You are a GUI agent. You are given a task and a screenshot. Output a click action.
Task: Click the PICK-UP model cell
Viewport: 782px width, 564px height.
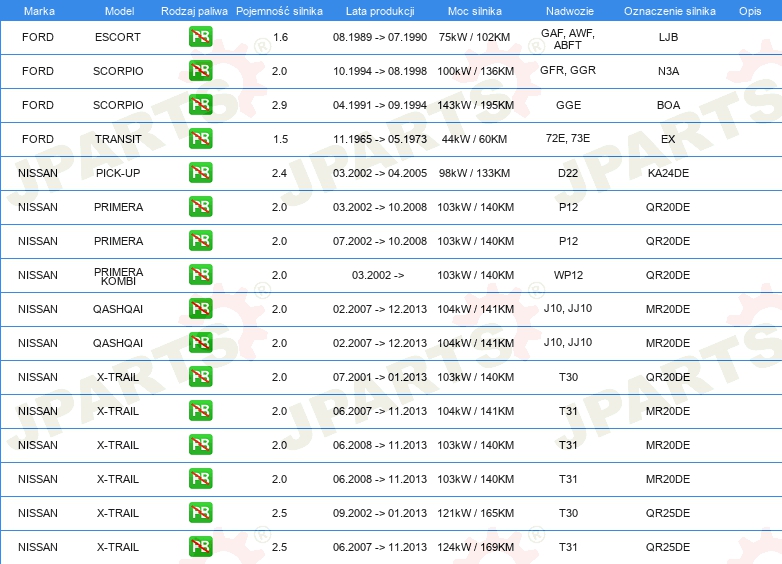pos(118,173)
